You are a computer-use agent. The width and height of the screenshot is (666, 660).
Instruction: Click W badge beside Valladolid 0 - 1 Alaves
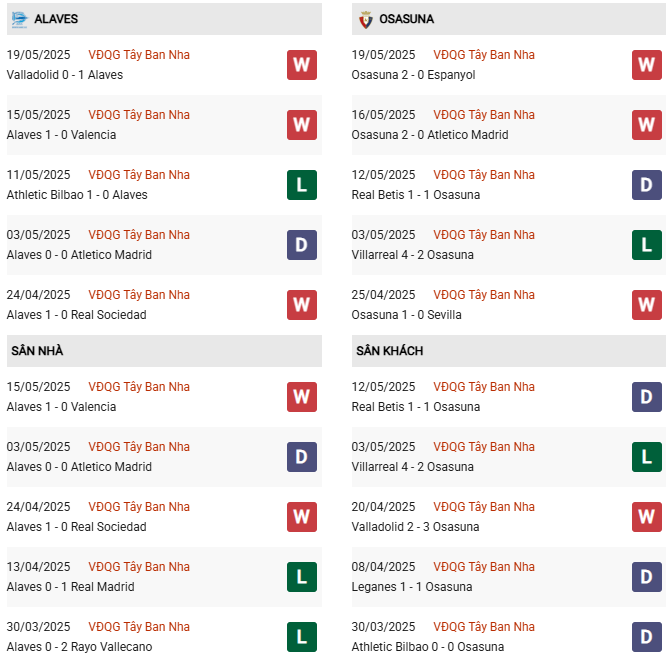tap(302, 65)
